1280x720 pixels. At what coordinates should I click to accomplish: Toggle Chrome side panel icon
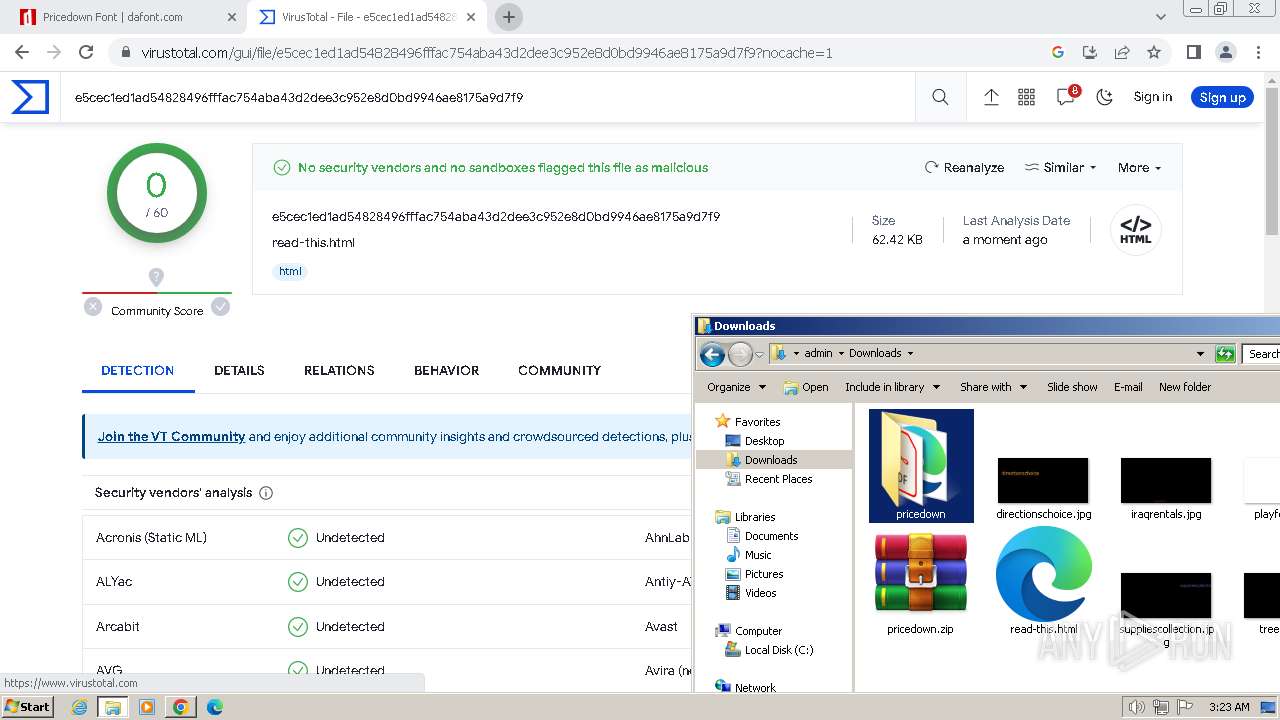[1193, 52]
